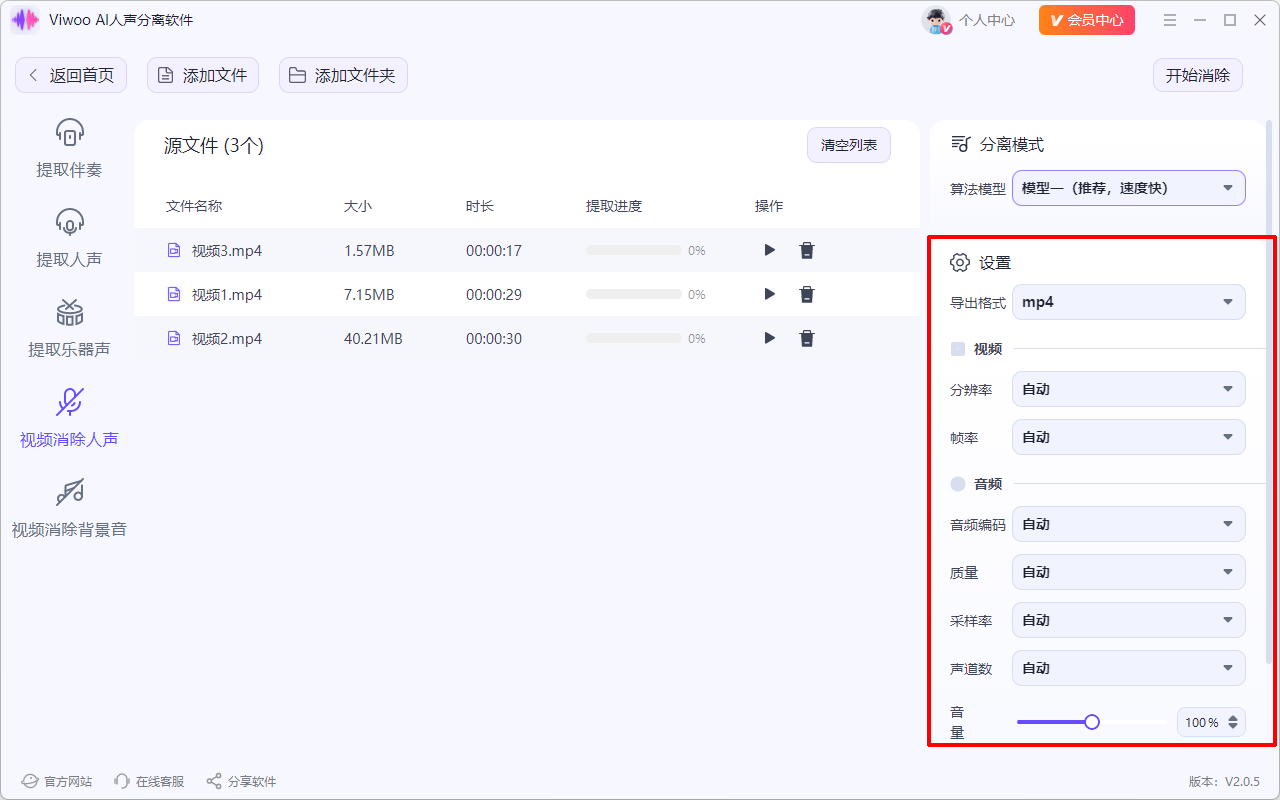Open 官方网站 link in the footer

coord(57,781)
